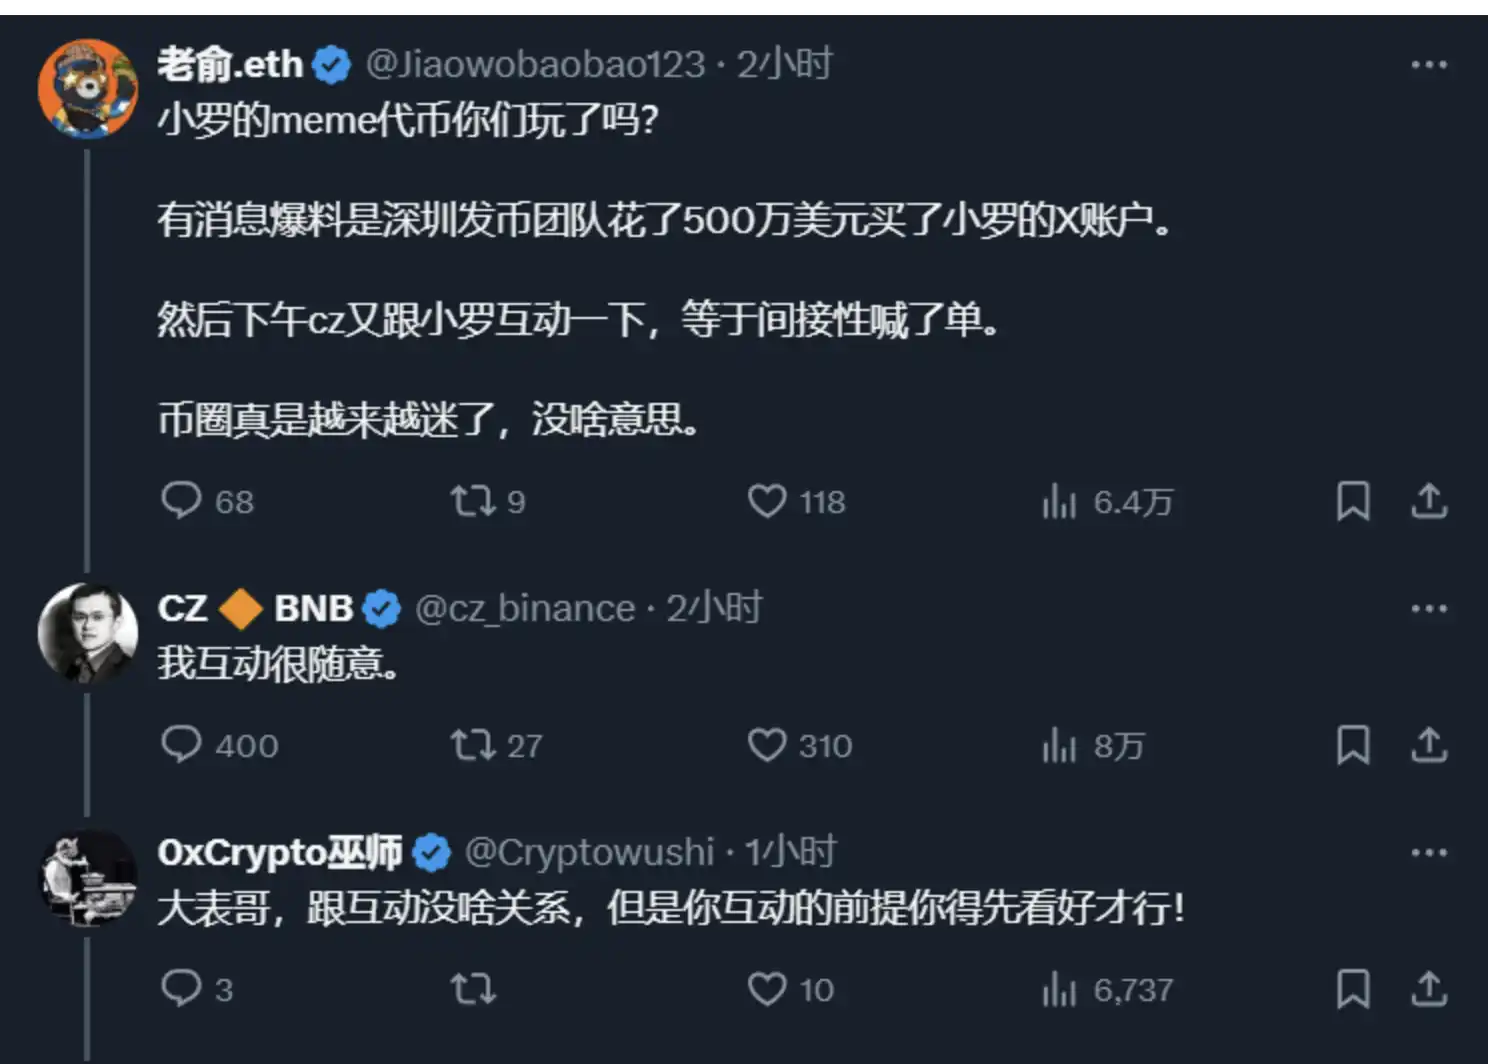View analytics of 0xCrypto巫师's reply

pyautogui.click(x=1059, y=990)
